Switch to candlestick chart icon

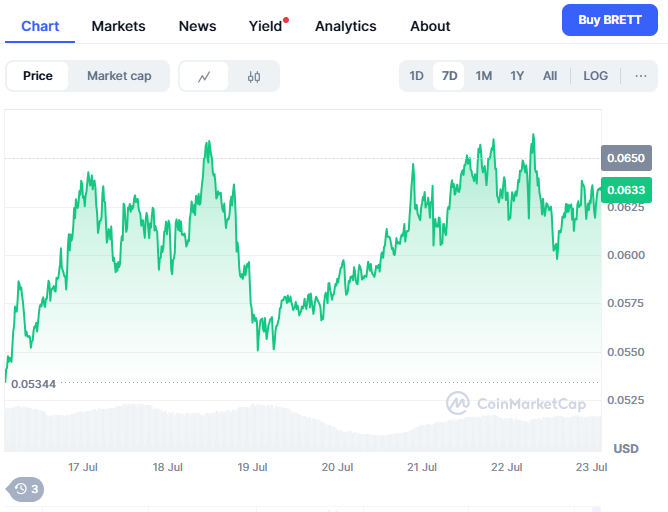tap(253, 76)
